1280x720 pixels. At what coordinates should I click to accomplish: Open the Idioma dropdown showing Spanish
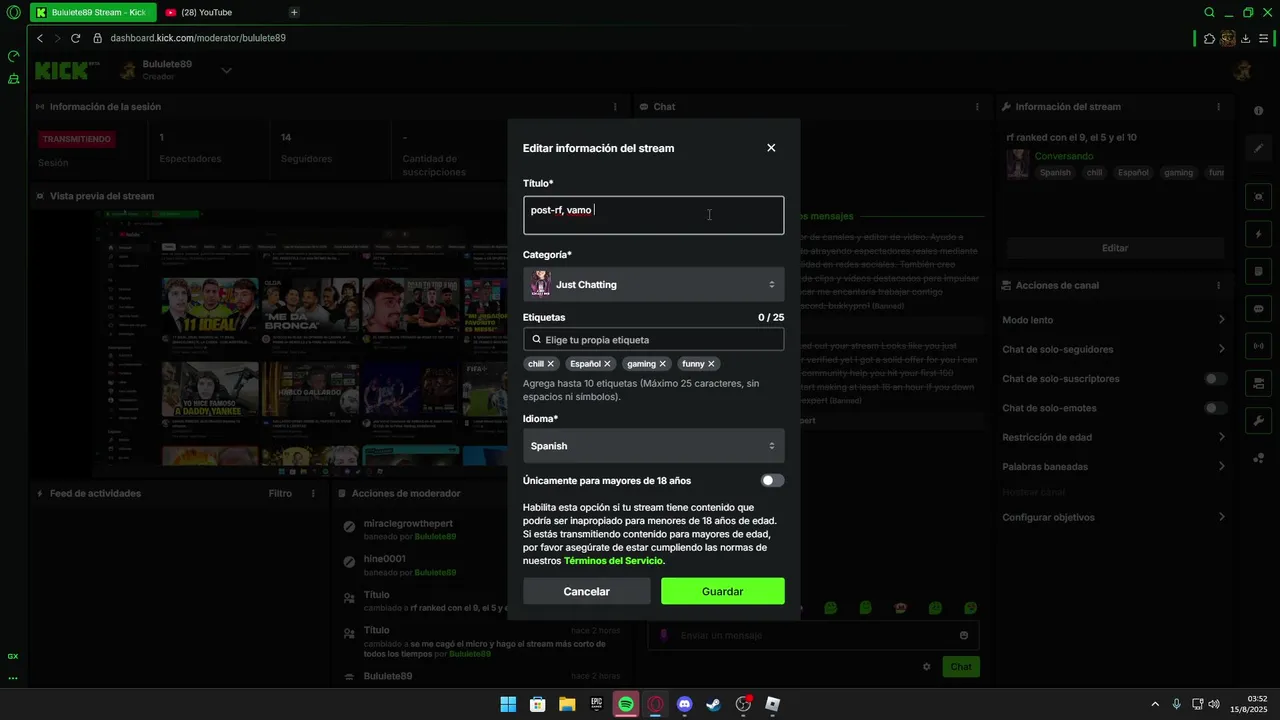tap(653, 446)
